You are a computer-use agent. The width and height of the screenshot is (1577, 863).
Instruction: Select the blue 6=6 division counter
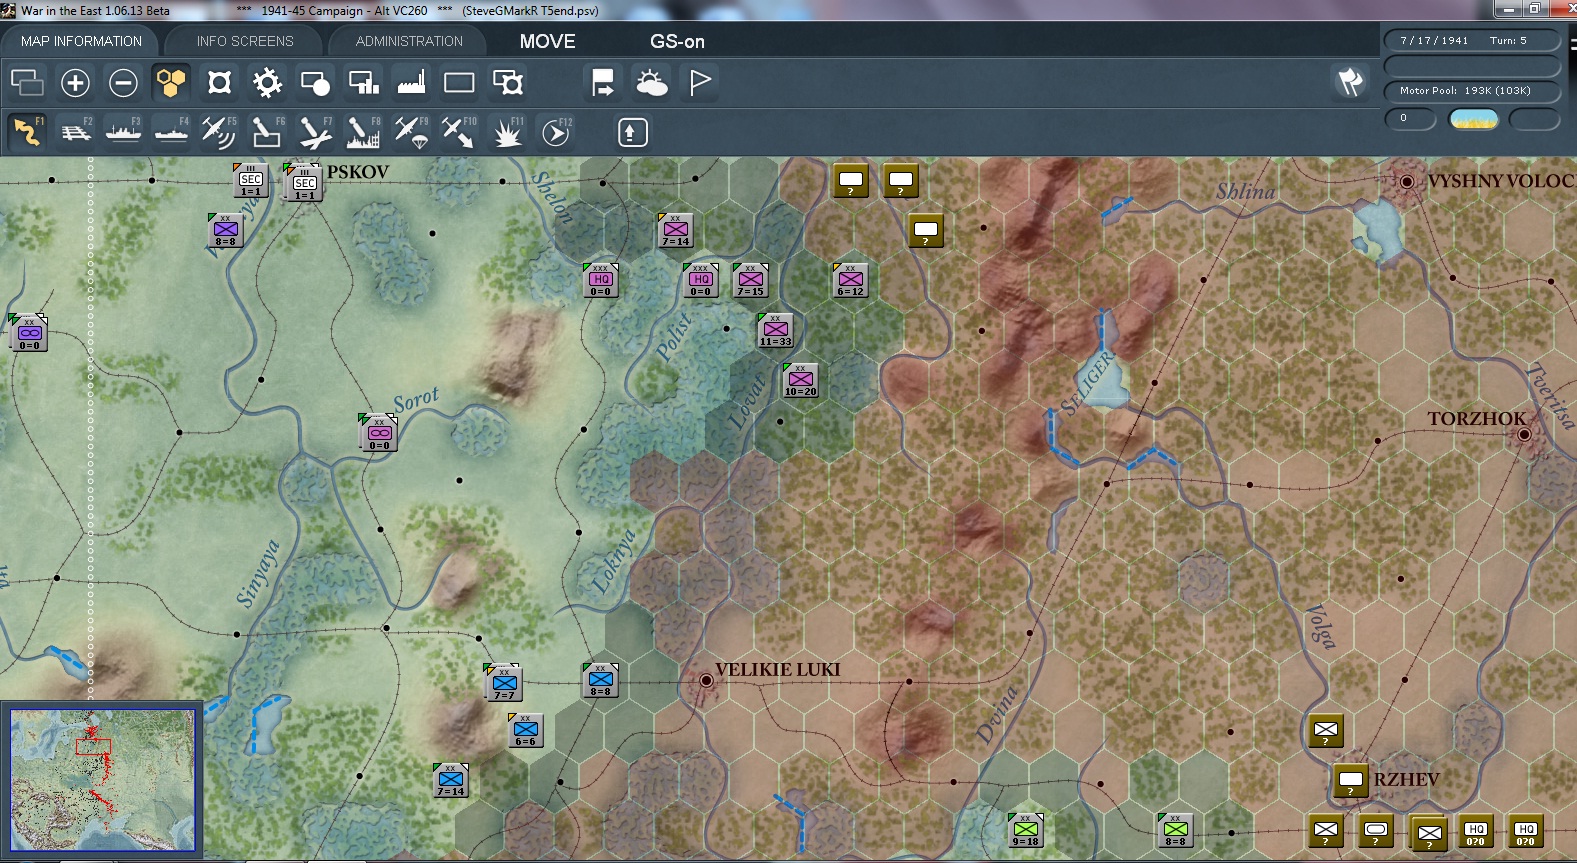(525, 730)
